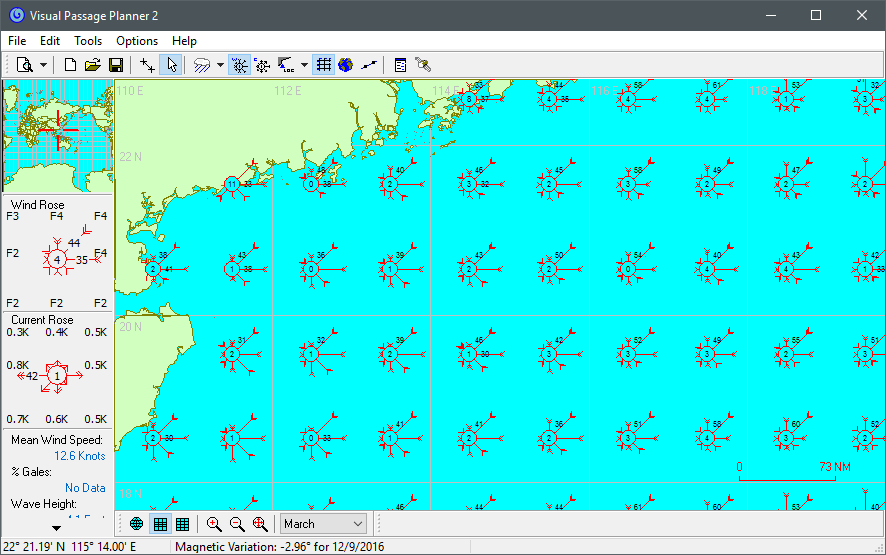Open the March month dropdown
The height and width of the screenshot is (555, 886).
pyautogui.click(x=323, y=523)
